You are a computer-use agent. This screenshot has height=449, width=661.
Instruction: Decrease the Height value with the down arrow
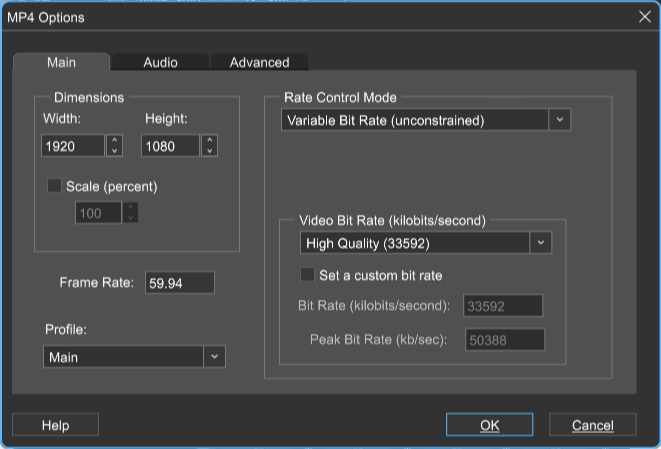coord(210,151)
